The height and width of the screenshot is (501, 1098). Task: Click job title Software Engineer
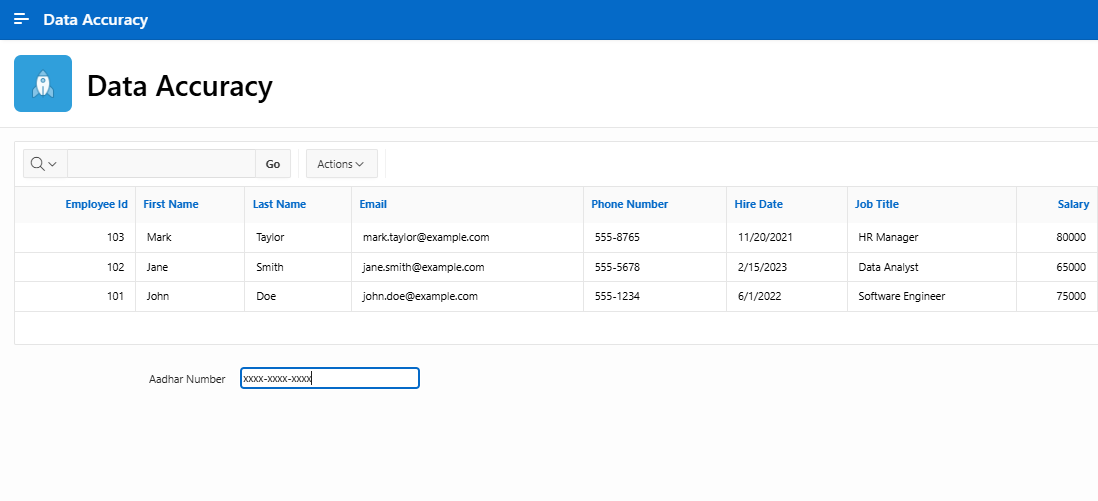pyautogui.click(x=902, y=296)
